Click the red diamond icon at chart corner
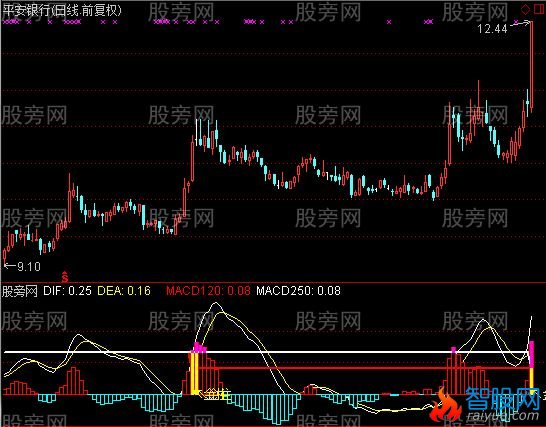The height and width of the screenshot is (427, 546). [x=525, y=9]
